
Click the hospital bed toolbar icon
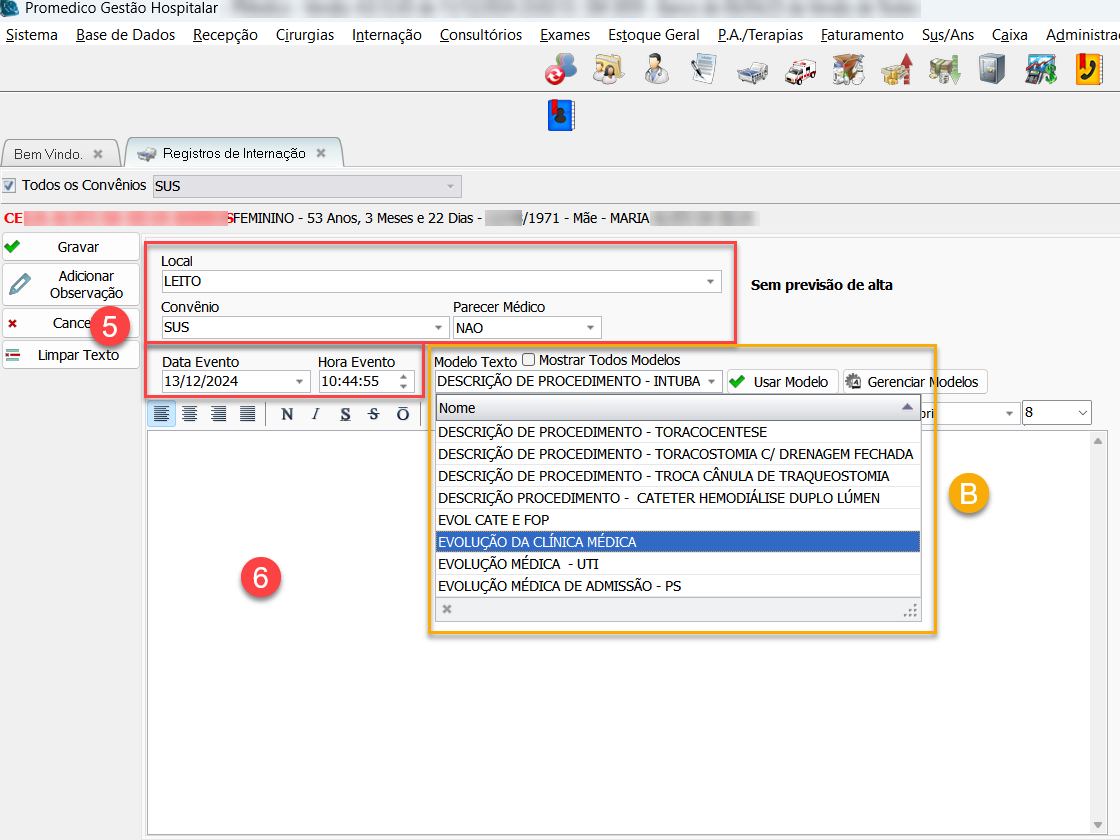point(752,71)
